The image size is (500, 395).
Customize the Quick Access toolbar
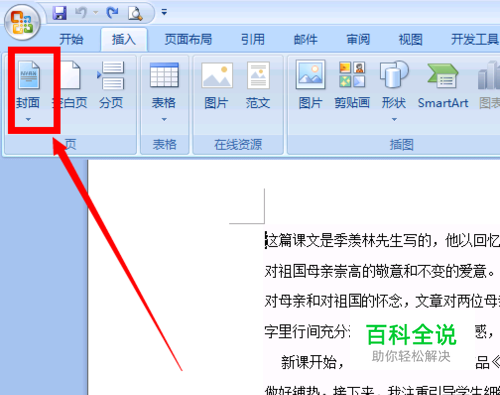click(164, 12)
